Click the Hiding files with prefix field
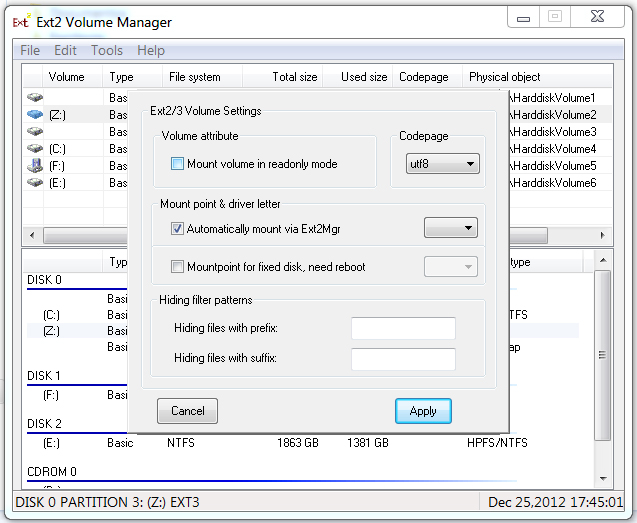637x523 pixels. click(x=403, y=328)
